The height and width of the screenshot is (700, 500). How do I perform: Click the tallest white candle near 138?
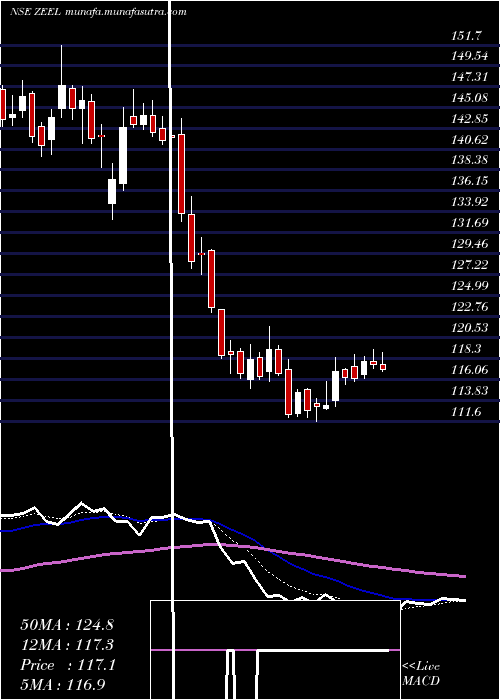123,155
